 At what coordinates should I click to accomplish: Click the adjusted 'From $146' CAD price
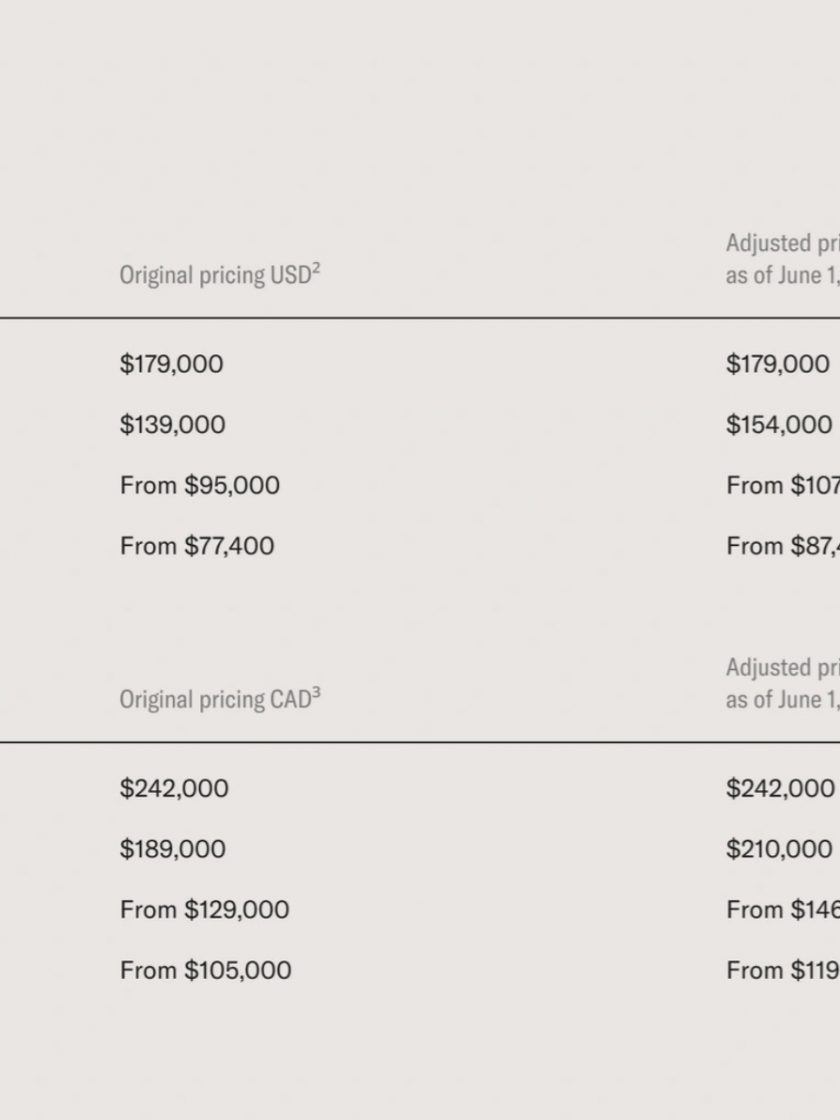[783, 910]
